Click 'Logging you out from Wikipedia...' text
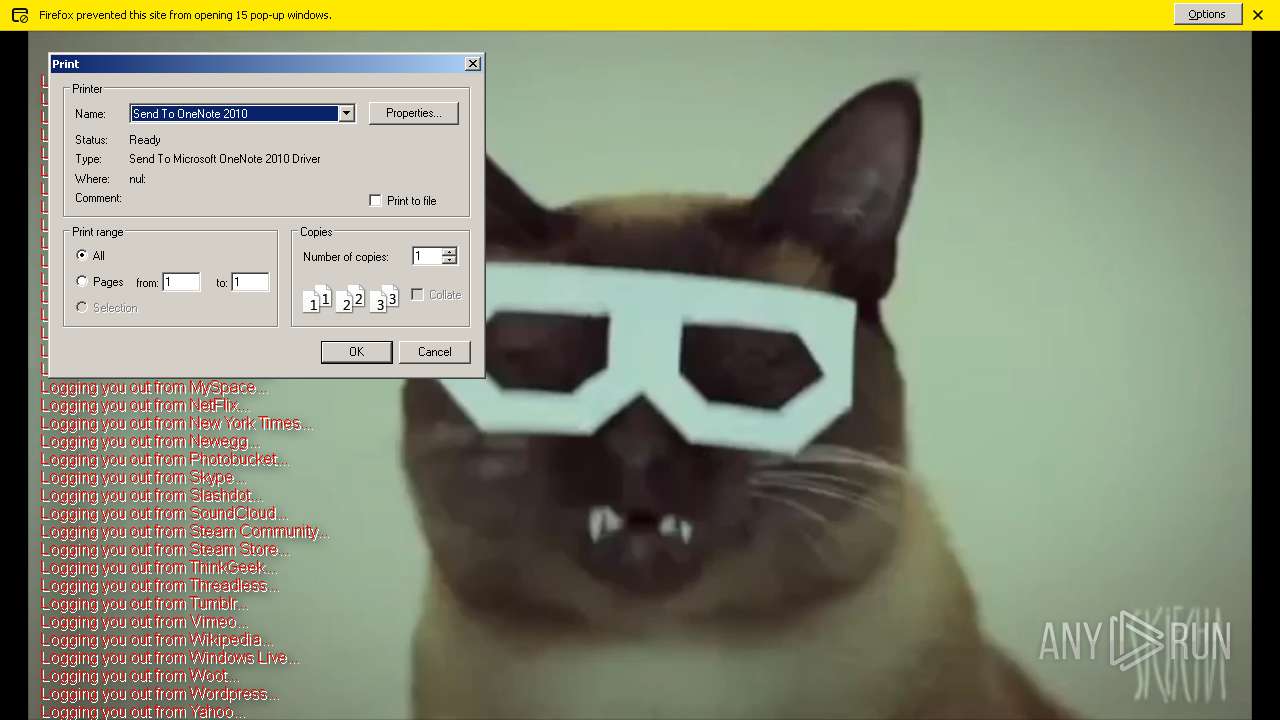The image size is (1280, 720). 157,640
